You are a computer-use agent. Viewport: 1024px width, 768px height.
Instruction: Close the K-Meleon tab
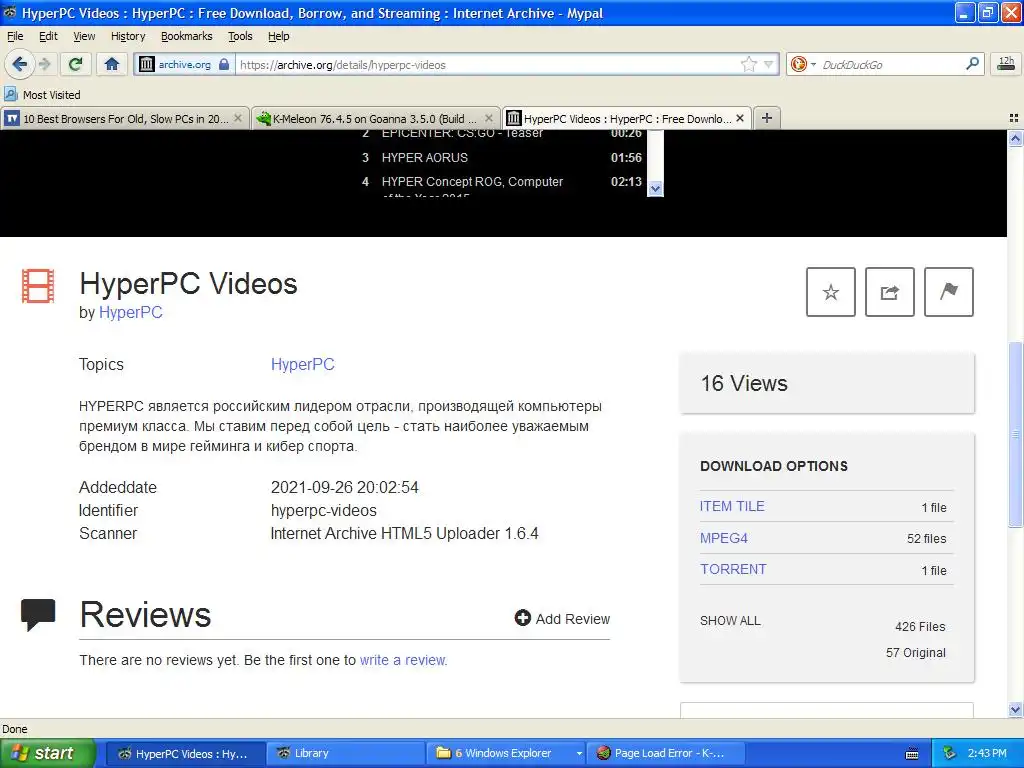click(488, 118)
